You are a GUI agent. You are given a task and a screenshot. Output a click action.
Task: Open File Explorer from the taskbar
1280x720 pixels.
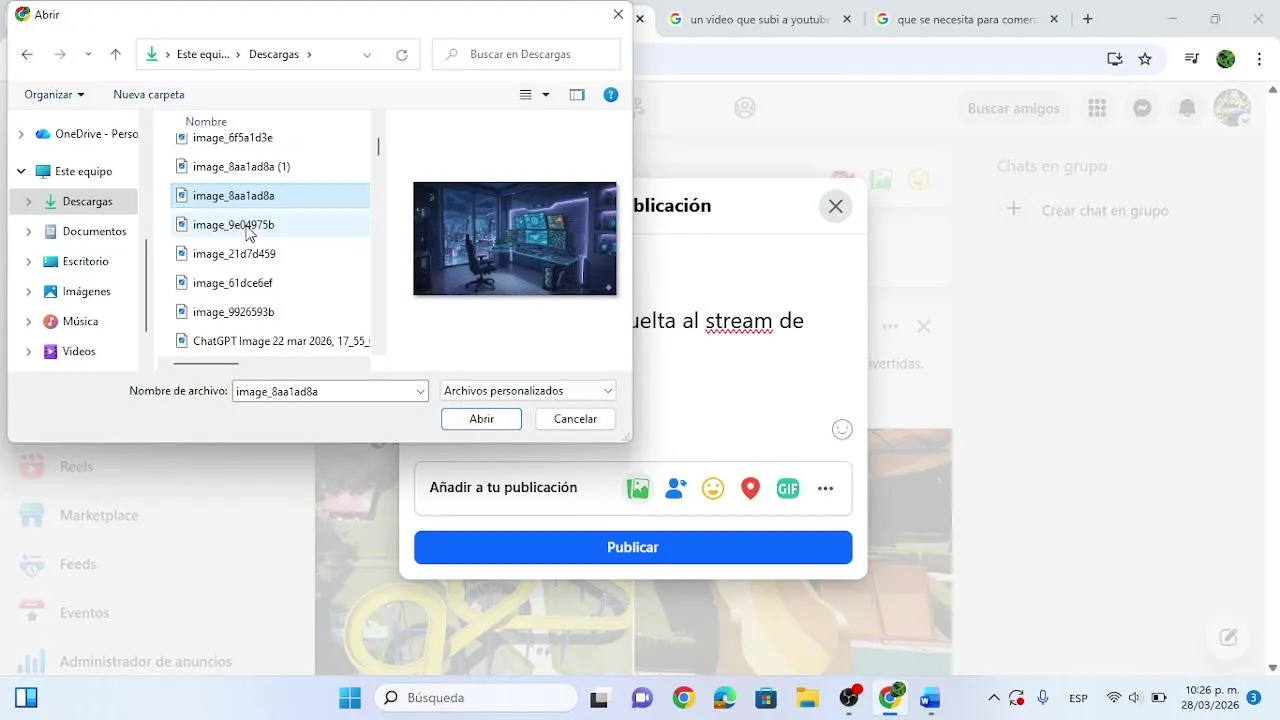807,698
